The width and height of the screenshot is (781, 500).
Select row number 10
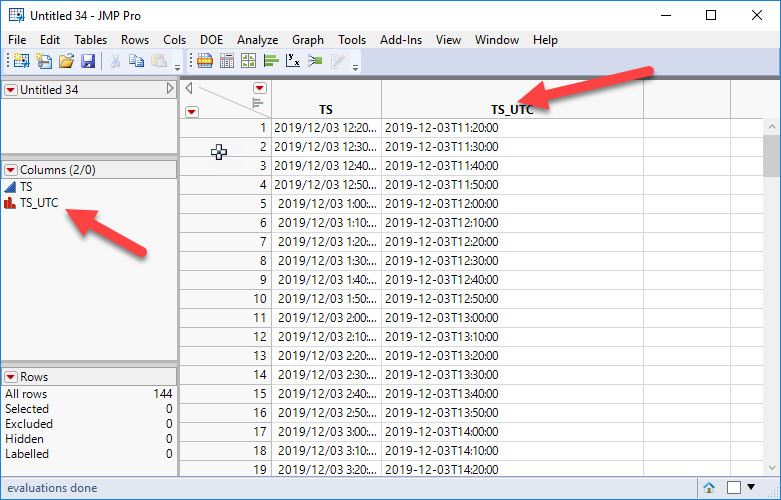click(x=225, y=299)
